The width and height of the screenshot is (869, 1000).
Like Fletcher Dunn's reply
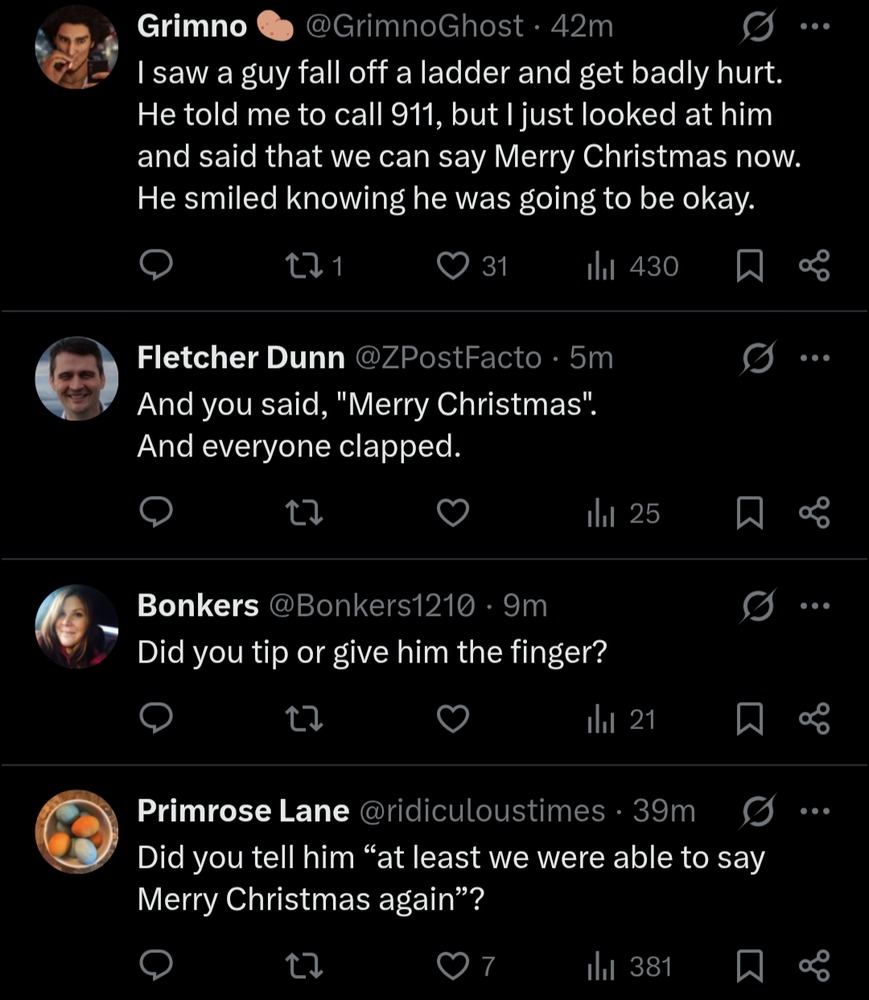(454, 513)
